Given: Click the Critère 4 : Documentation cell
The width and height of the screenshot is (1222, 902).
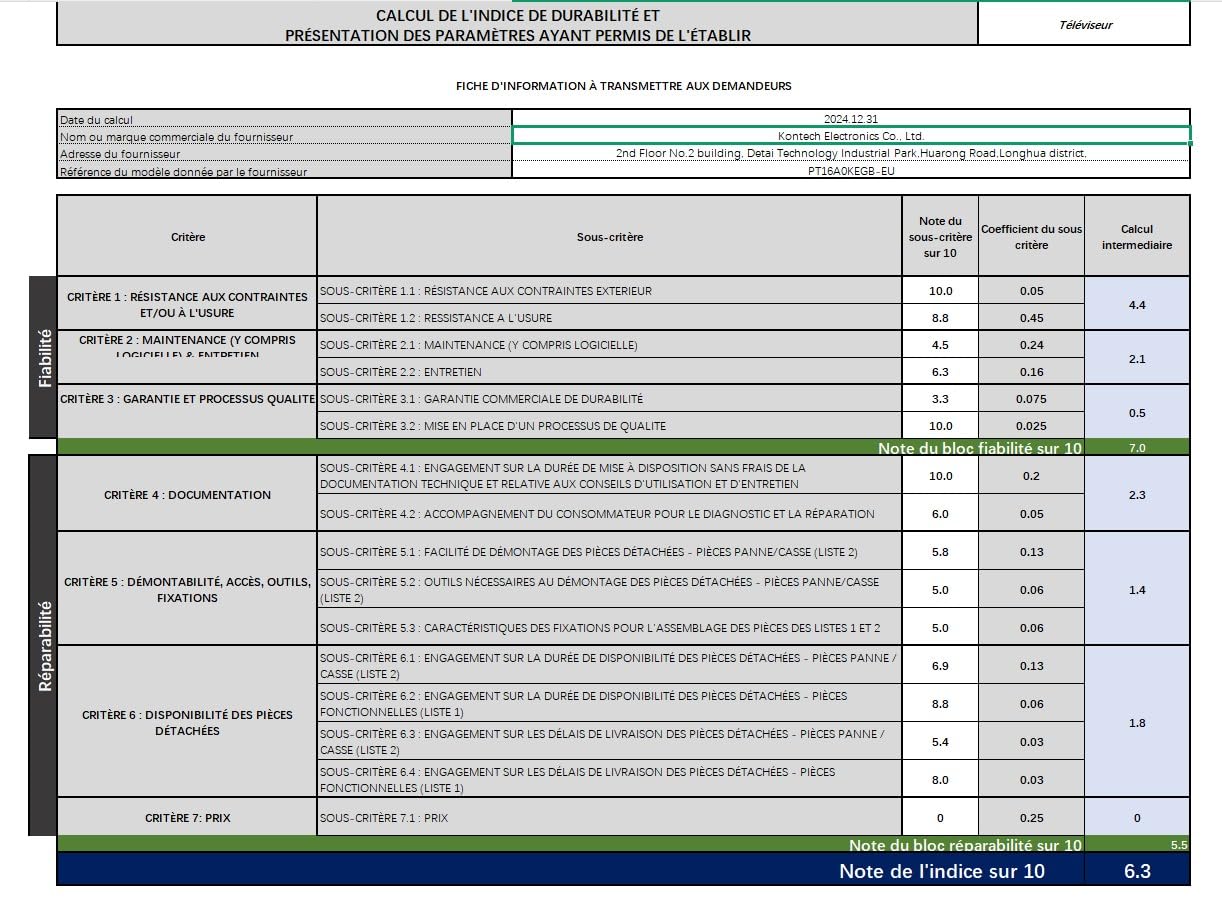Looking at the screenshot, I should [x=187, y=495].
